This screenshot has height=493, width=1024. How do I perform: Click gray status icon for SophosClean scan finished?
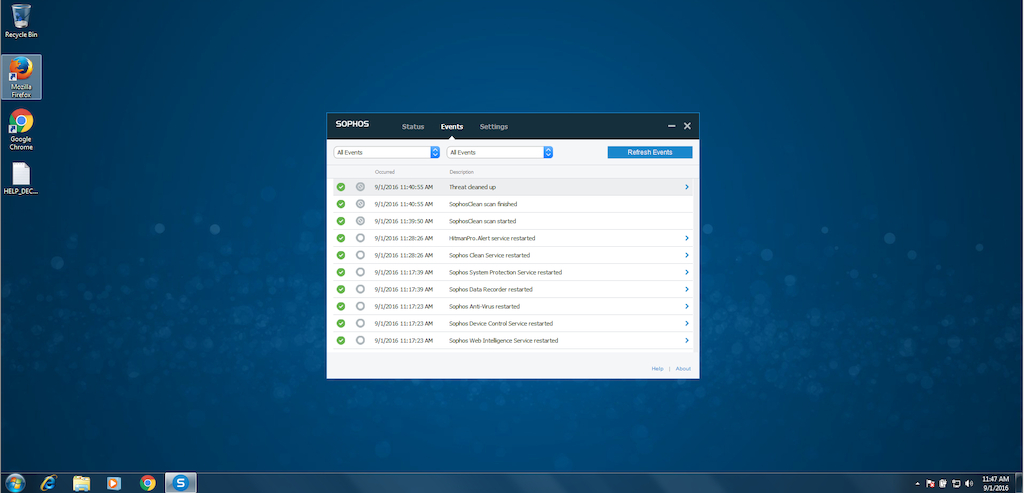click(x=360, y=204)
